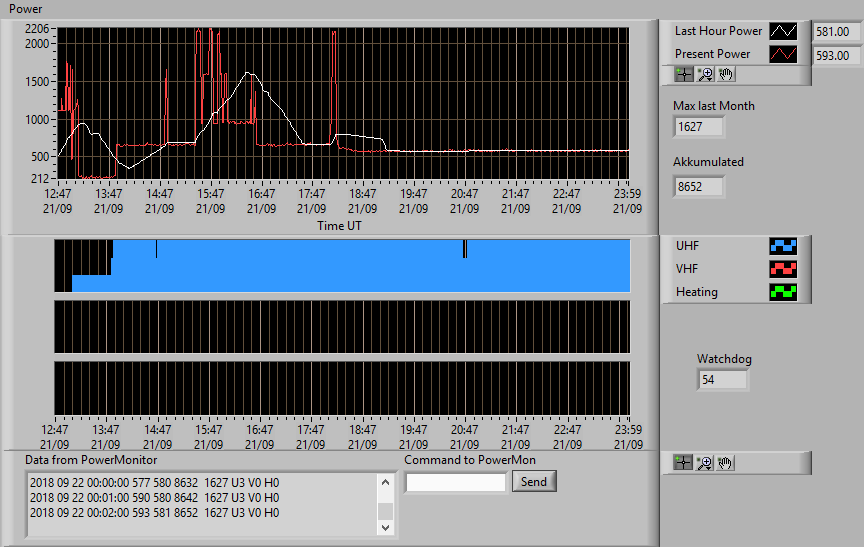The image size is (864, 547).
Task: Select the zoom tool in the bottom graph palette
Action: pyautogui.click(x=704, y=463)
